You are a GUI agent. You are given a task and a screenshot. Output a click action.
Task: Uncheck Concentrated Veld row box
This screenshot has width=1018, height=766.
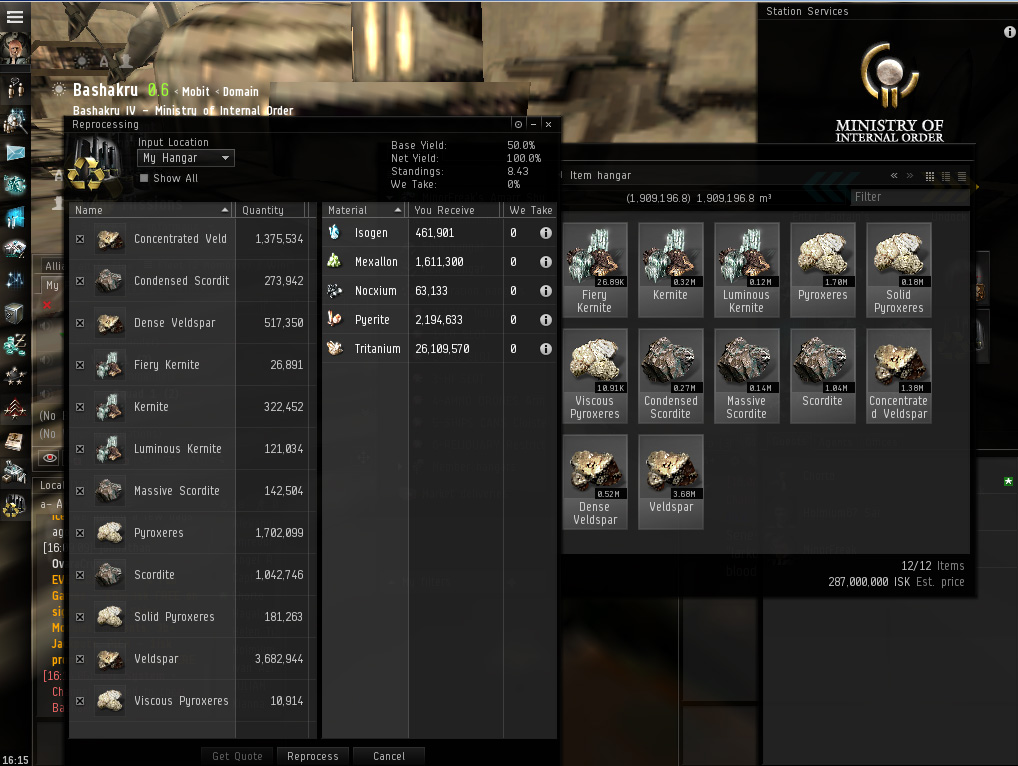coord(80,239)
